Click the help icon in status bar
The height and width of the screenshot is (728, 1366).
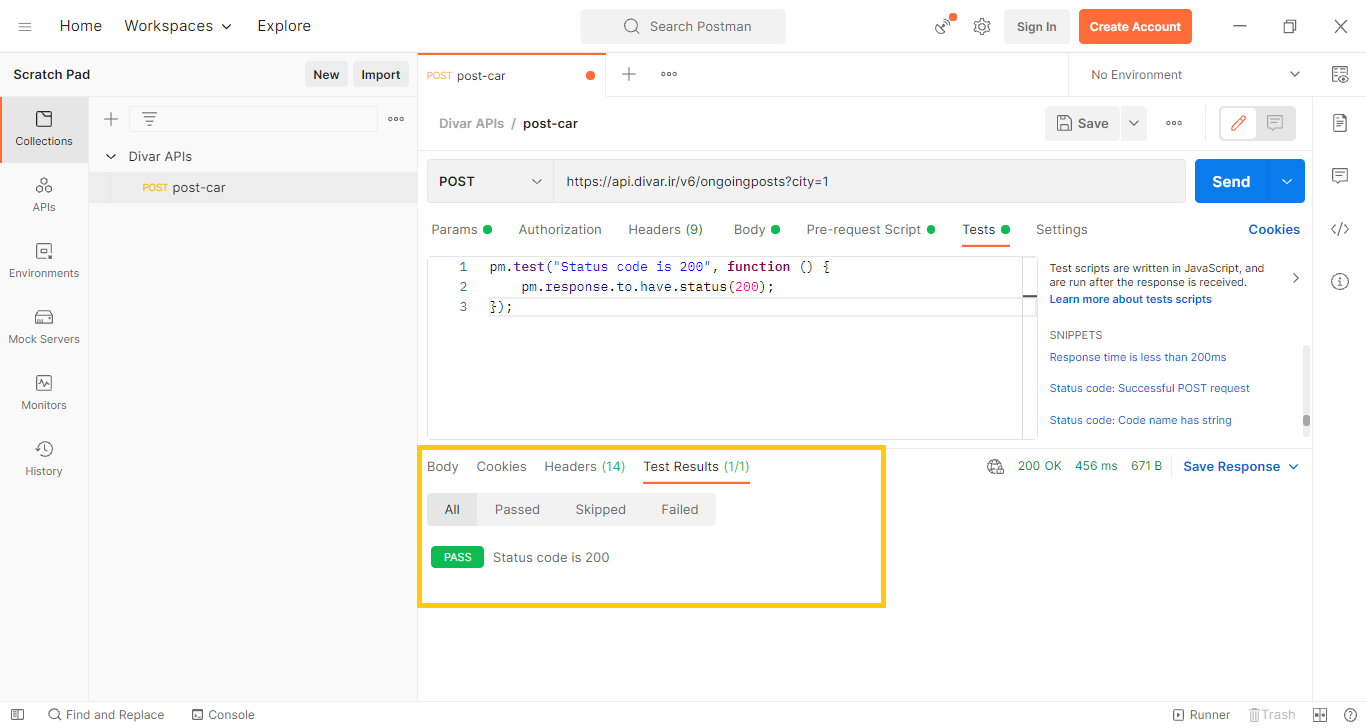click(x=1348, y=715)
